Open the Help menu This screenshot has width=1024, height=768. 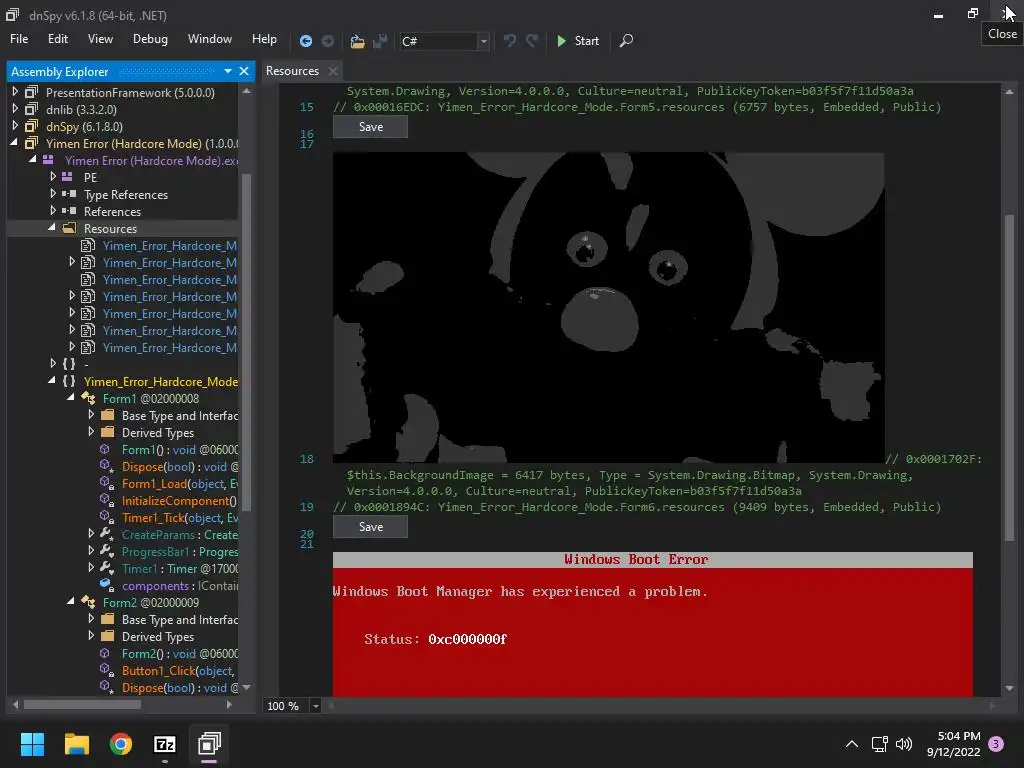pyautogui.click(x=264, y=39)
